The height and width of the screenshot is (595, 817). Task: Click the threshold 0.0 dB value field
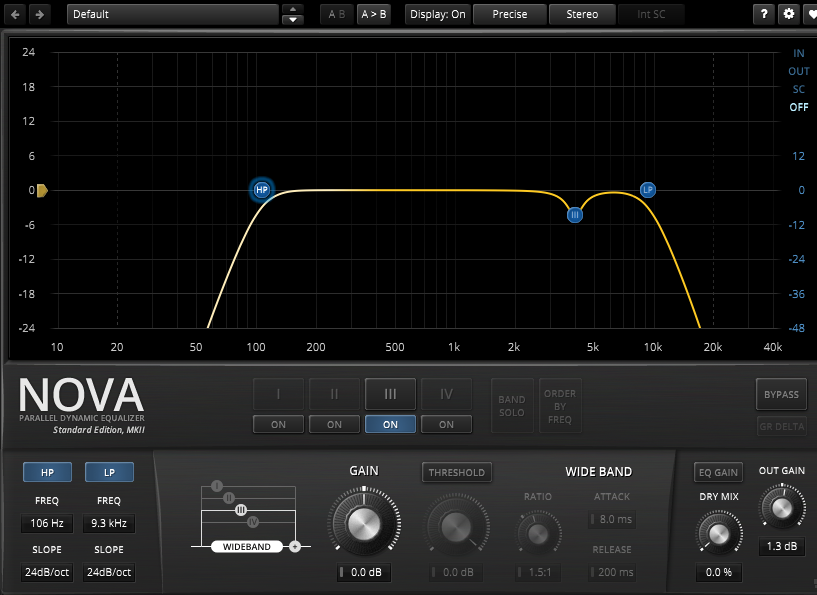pyautogui.click(x=456, y=572)
